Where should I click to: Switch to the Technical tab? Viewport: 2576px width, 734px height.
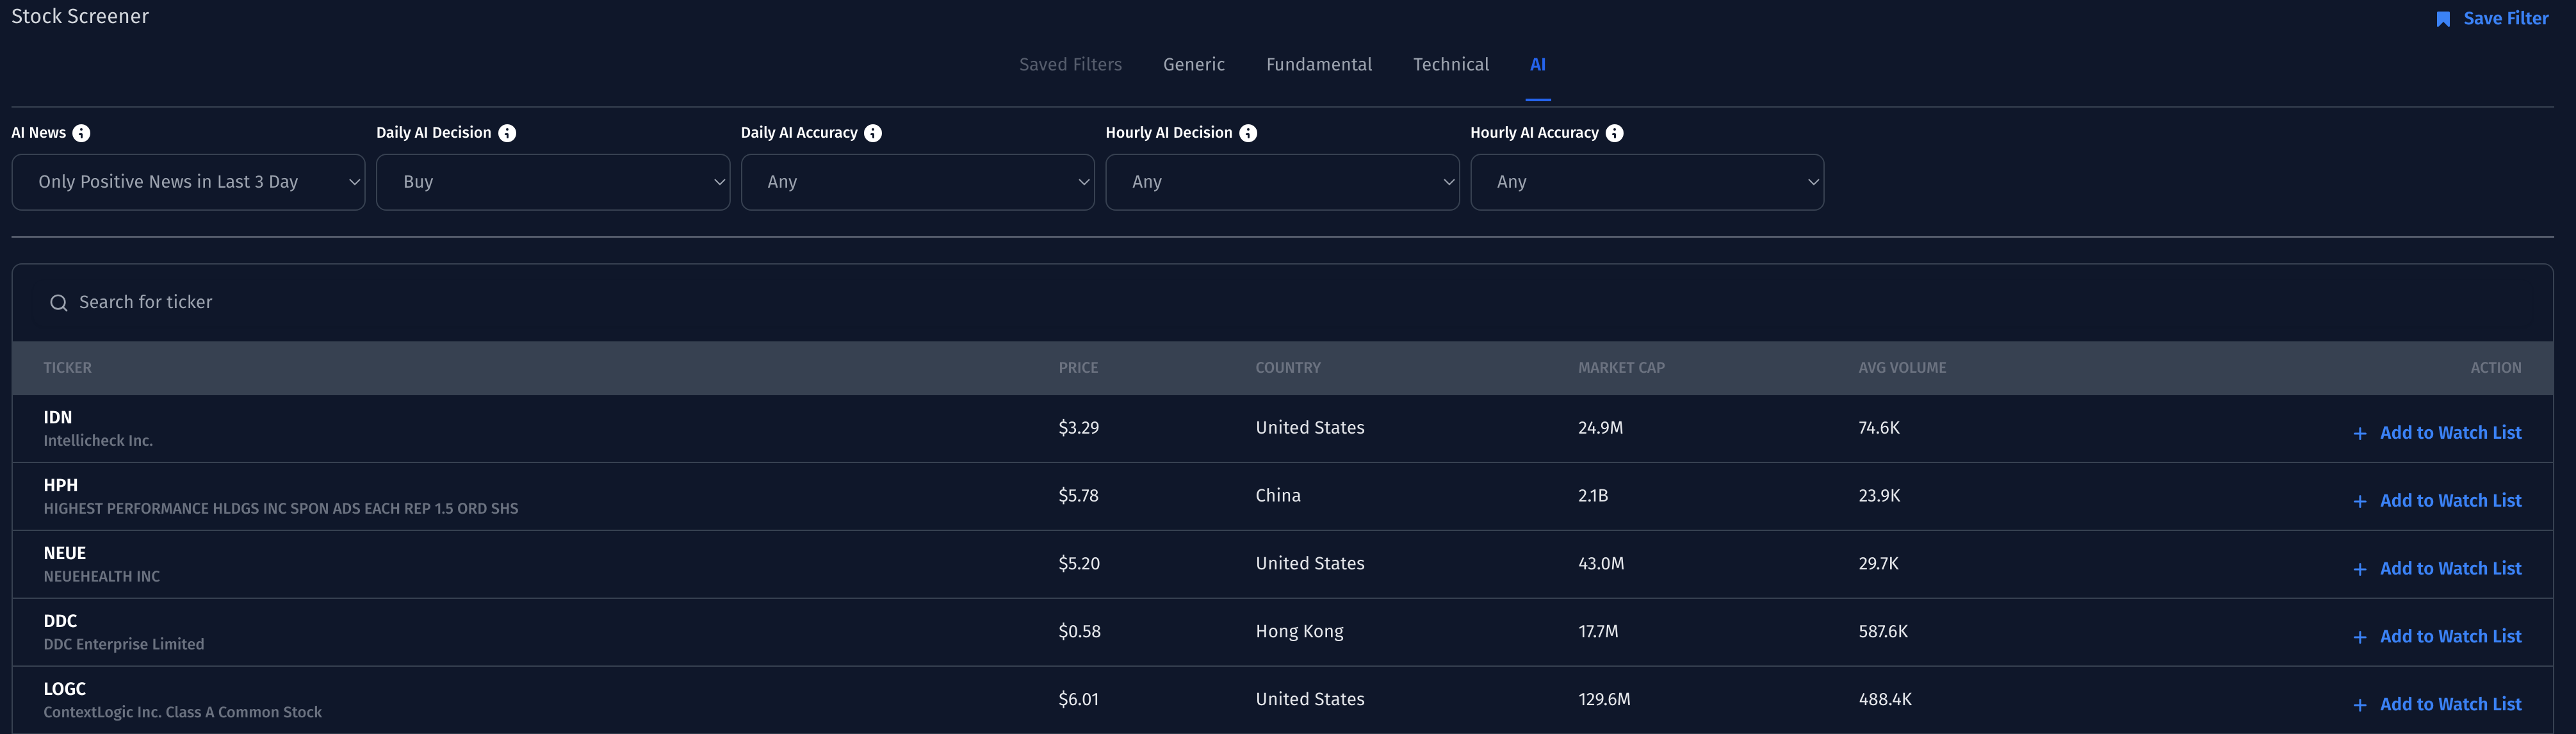pos(1450,65)
